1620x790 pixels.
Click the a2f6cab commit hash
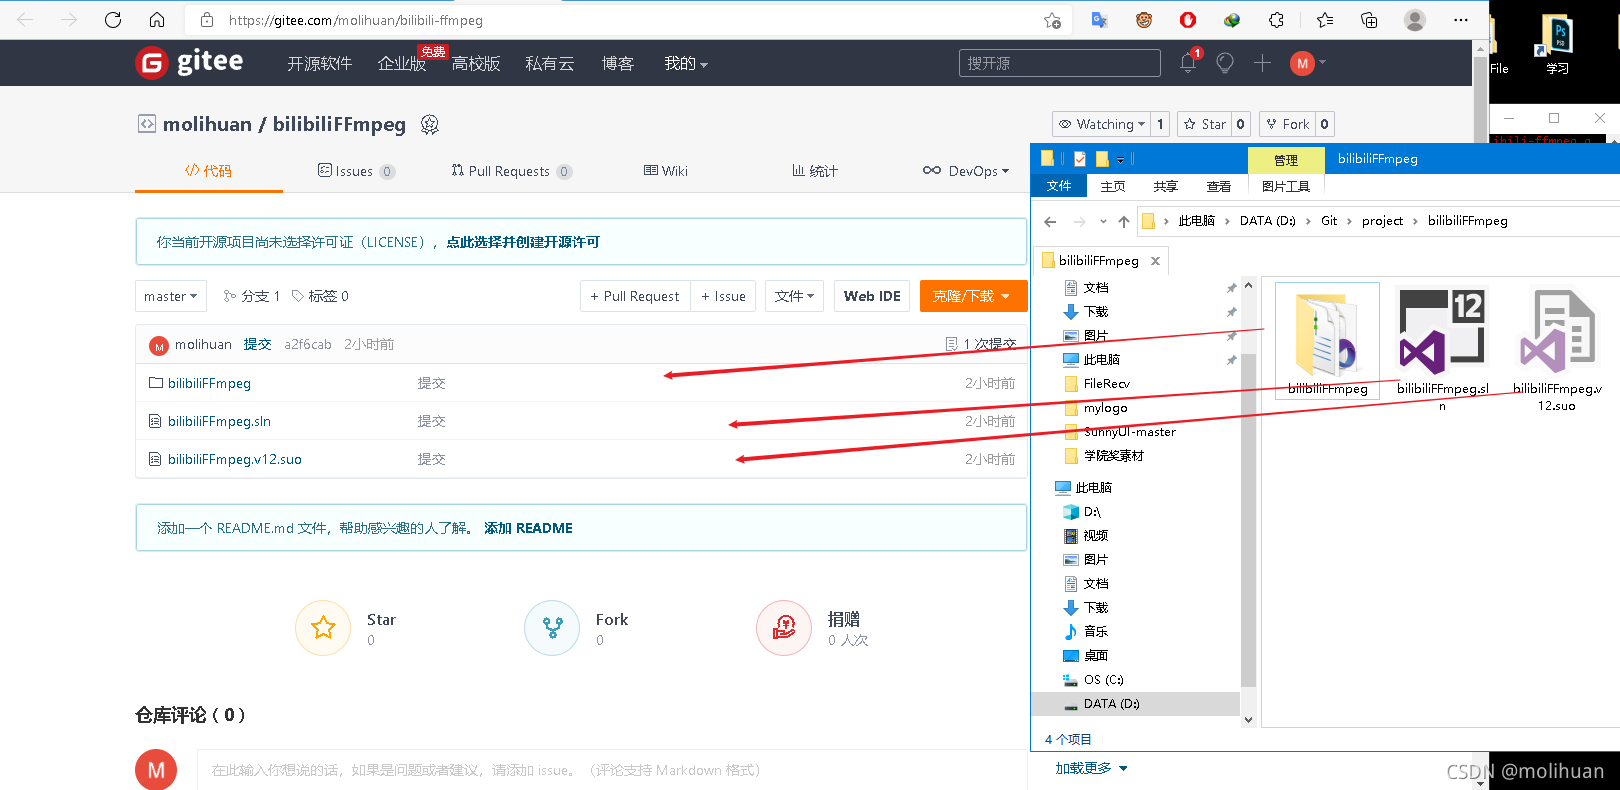(x=308, y=344)
